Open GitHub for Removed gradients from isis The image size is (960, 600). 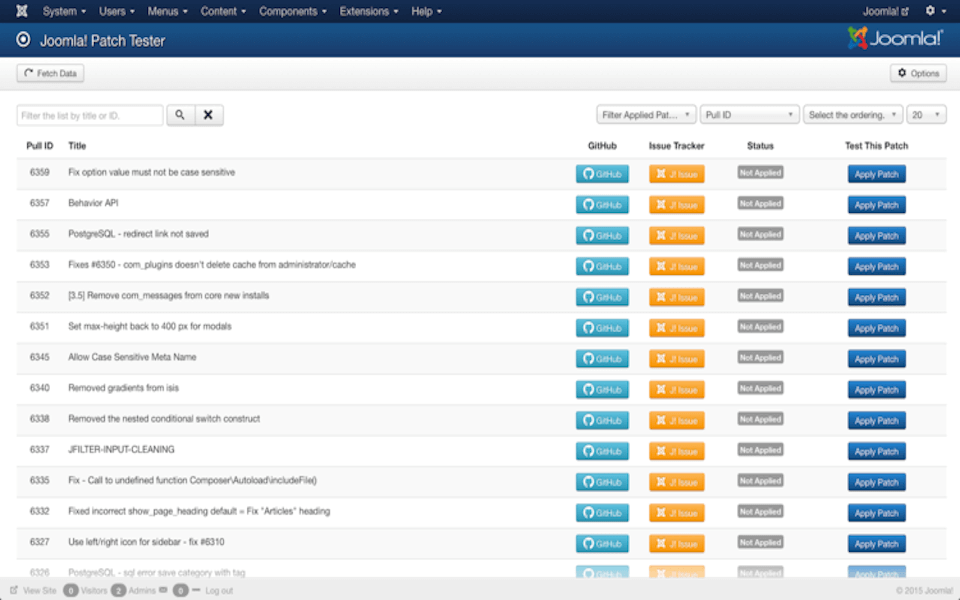click(602, 389)
